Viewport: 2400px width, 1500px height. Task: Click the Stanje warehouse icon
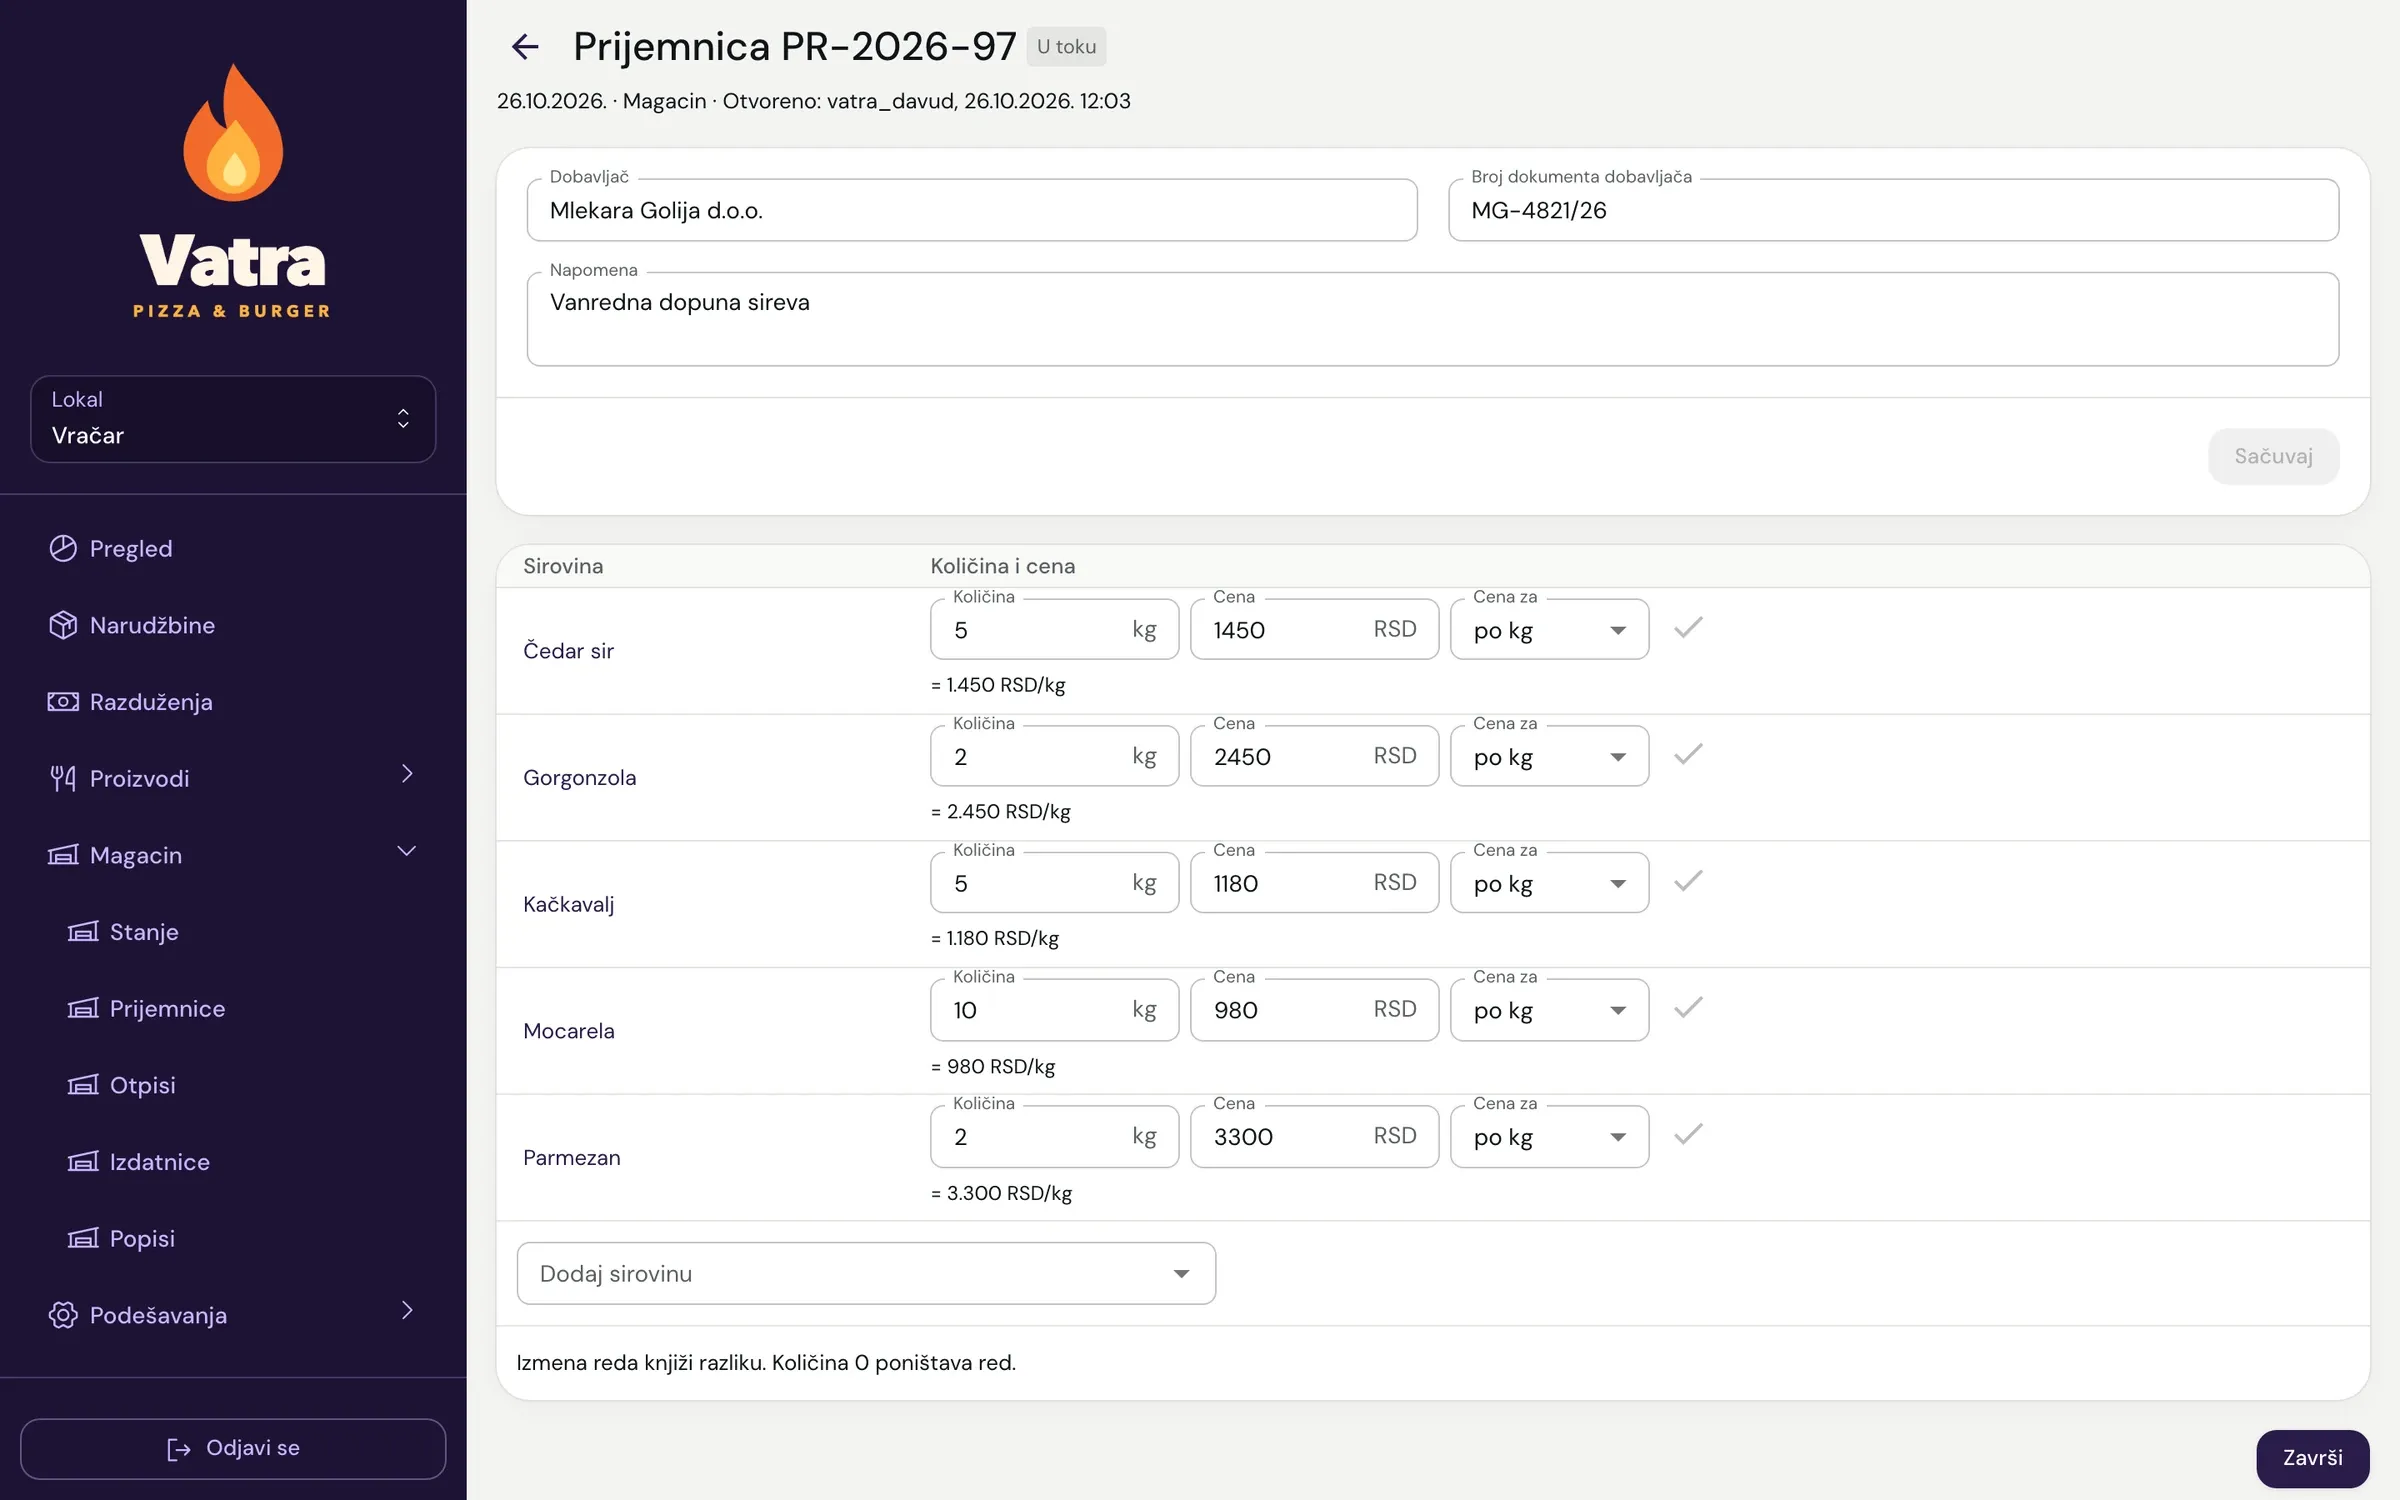pos(83,932)
